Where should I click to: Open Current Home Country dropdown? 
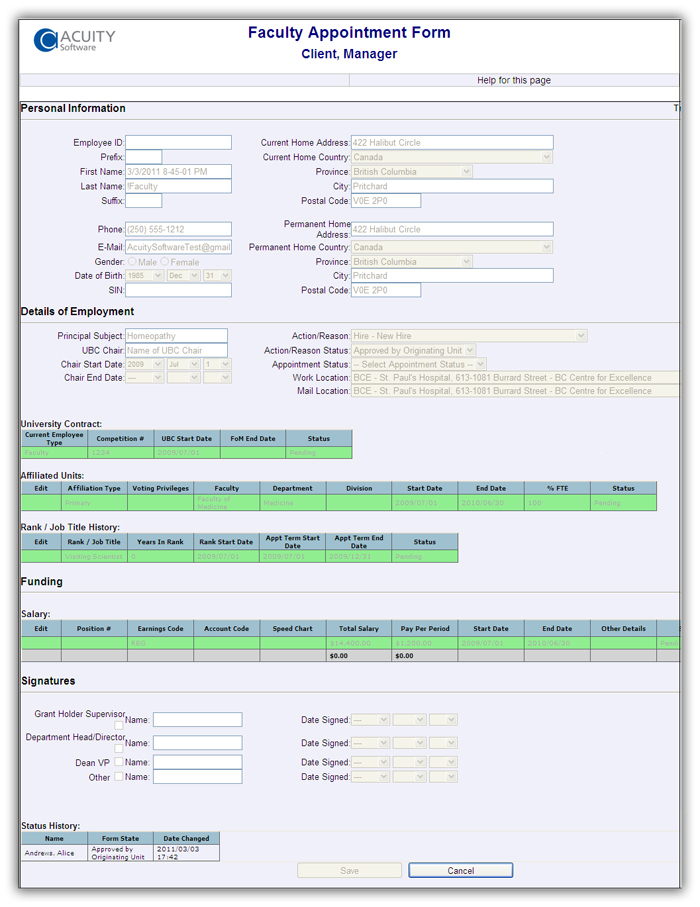pos(452,157)
